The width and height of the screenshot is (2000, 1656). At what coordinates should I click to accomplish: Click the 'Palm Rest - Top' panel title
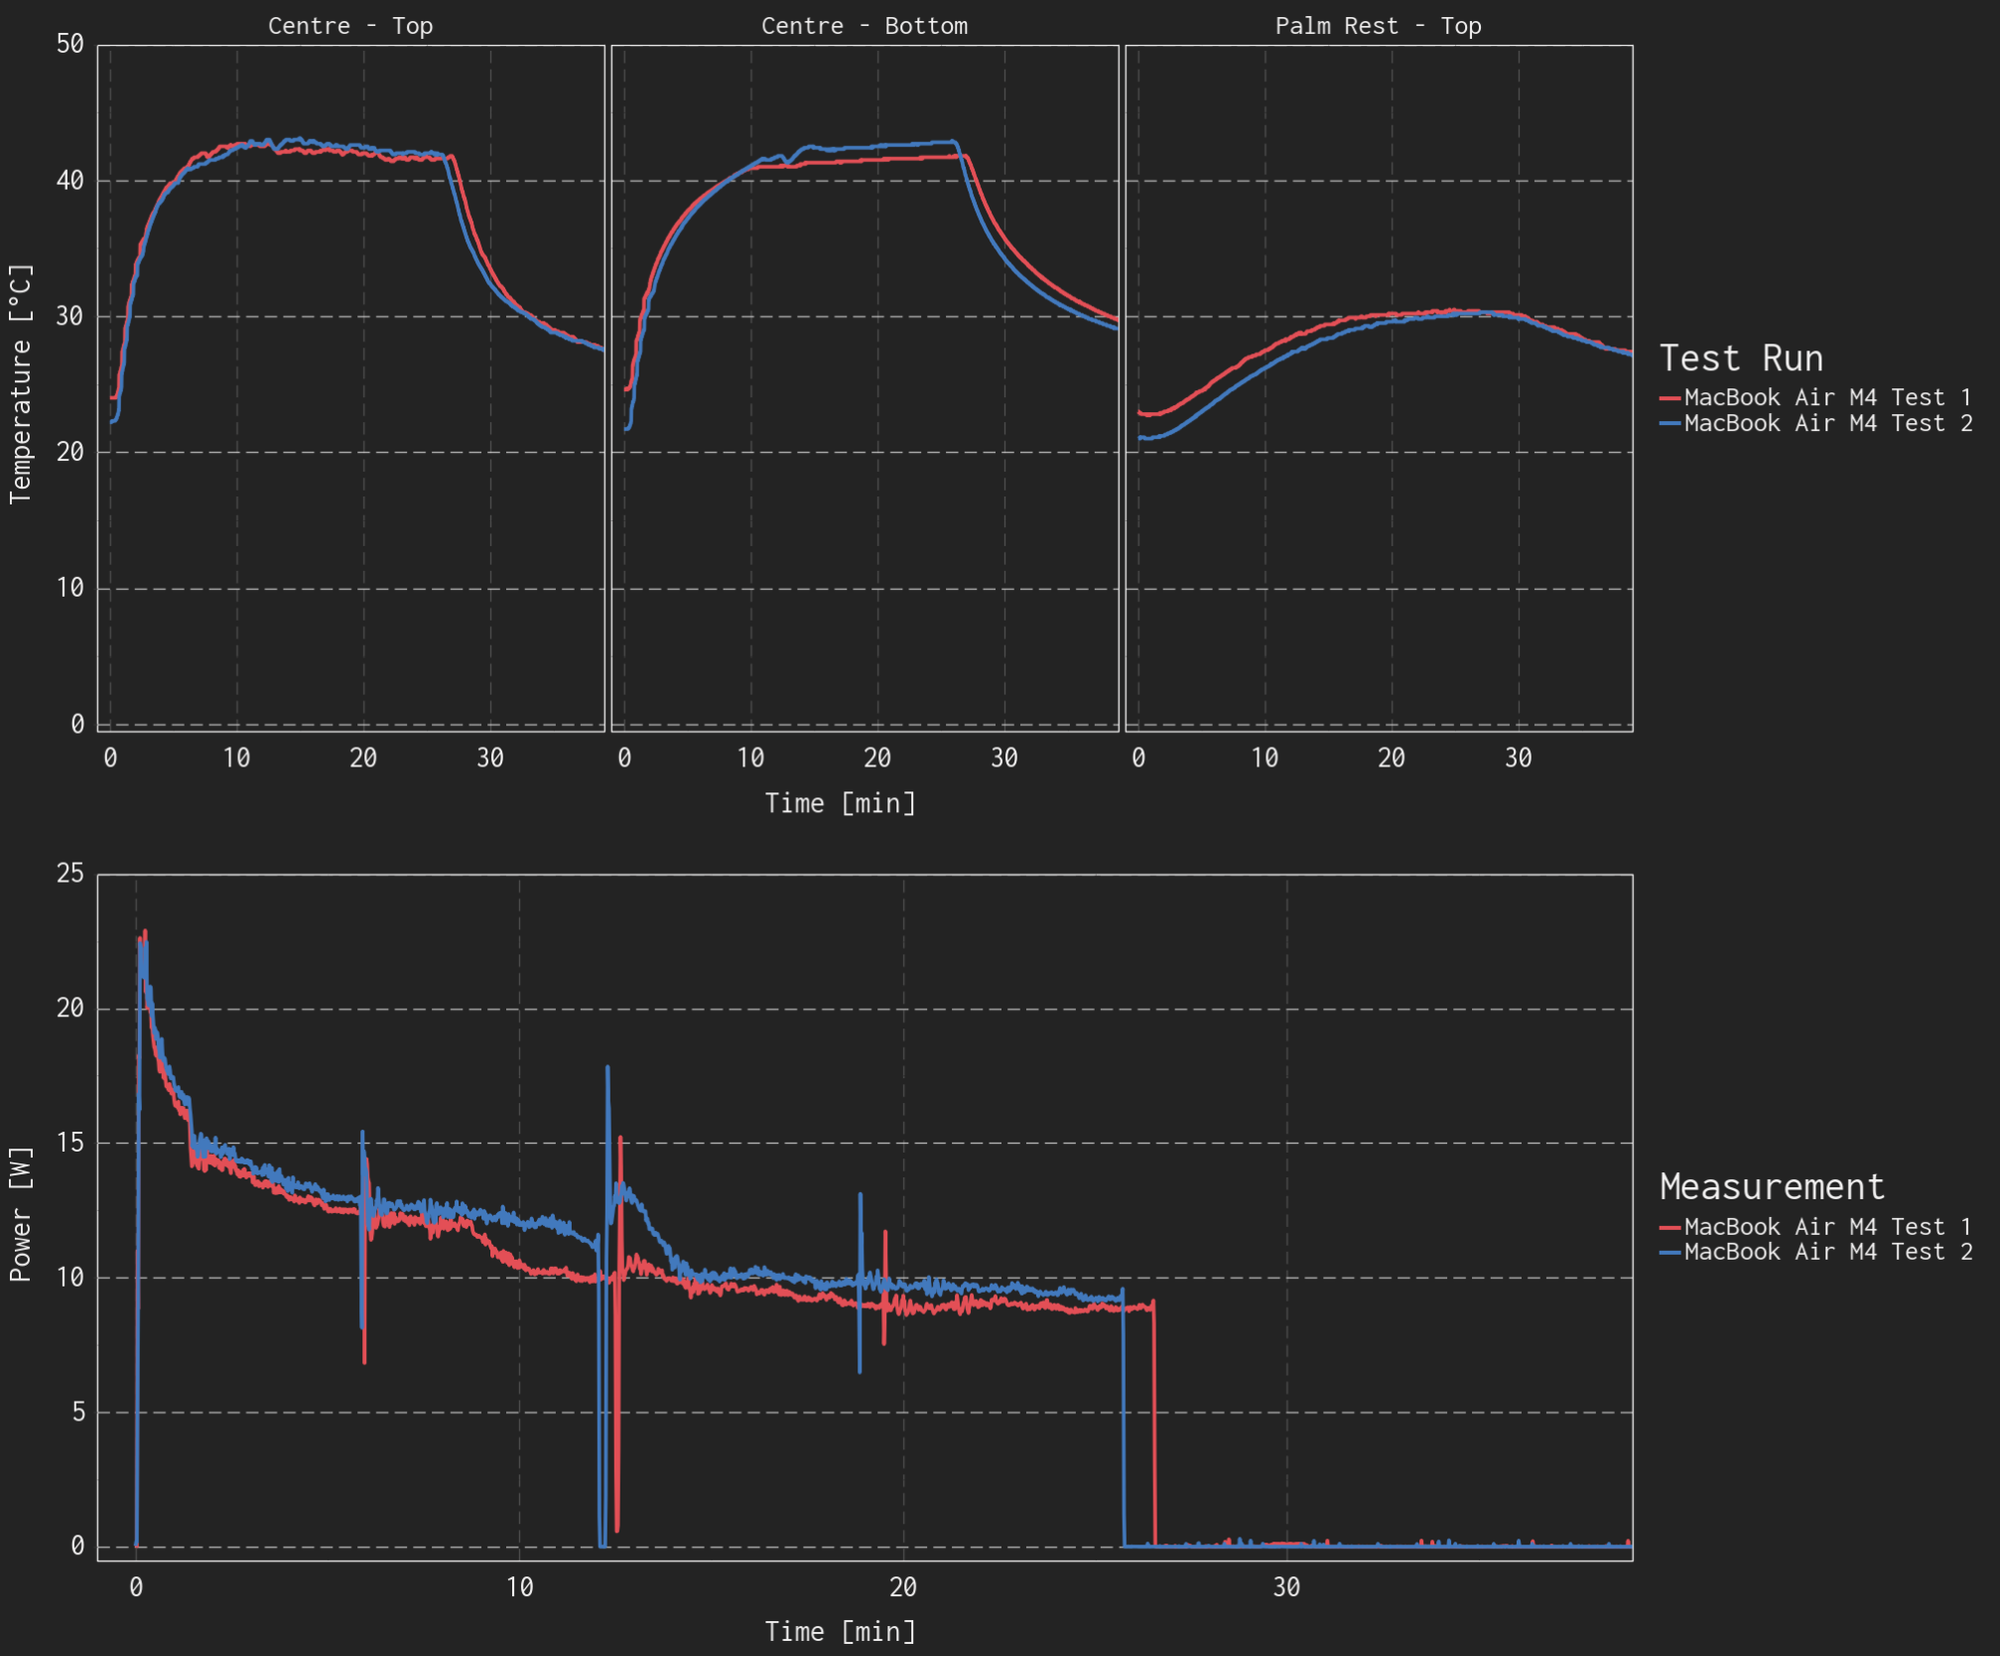click(x=1378, y=26)
